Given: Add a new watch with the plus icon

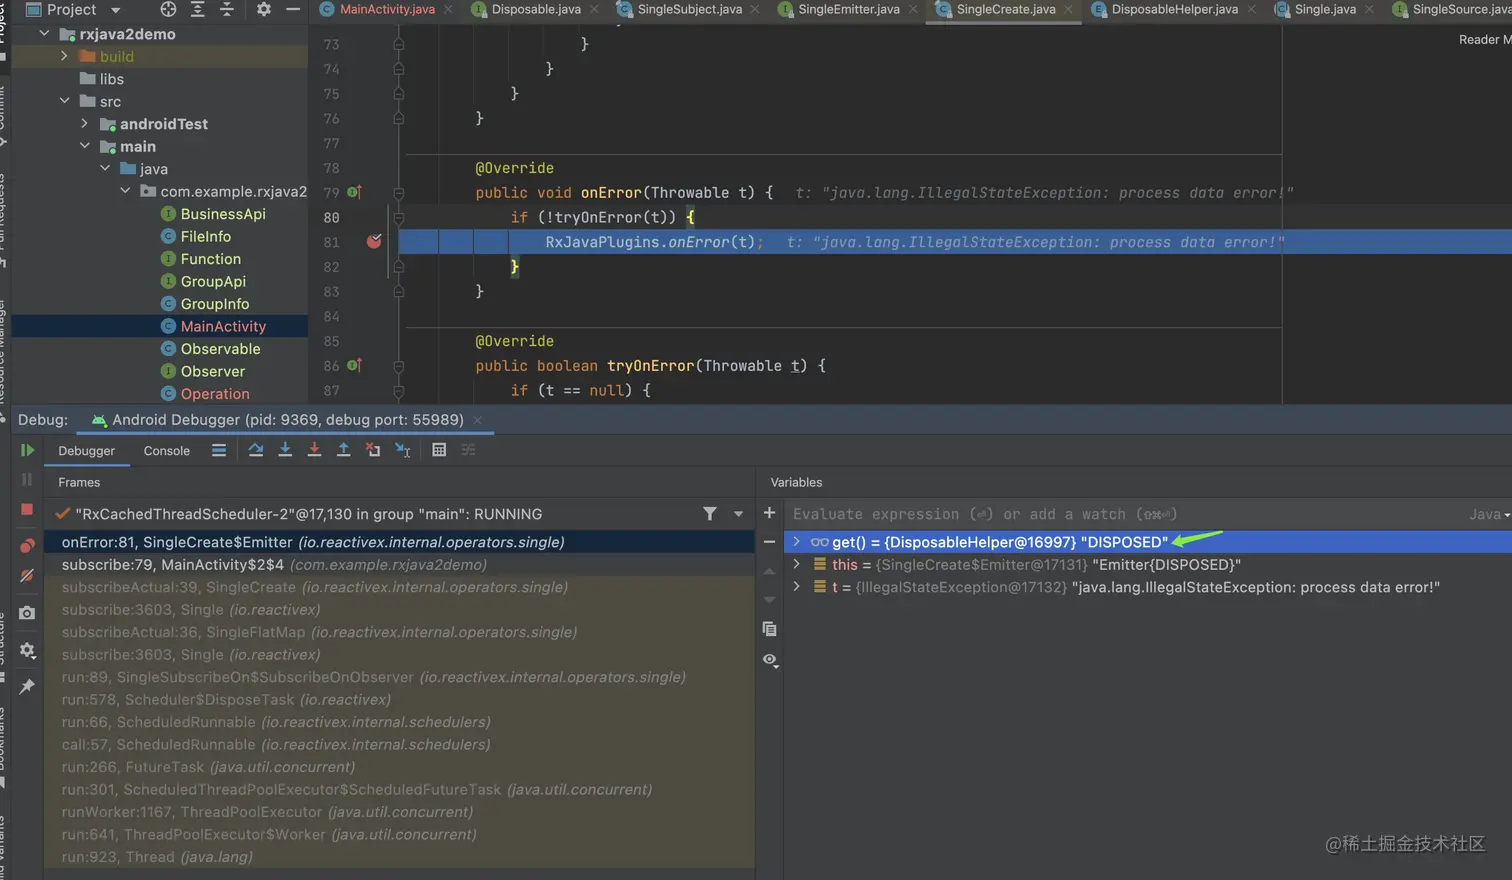Looking at the screenshot, I should tap(769, 513).
